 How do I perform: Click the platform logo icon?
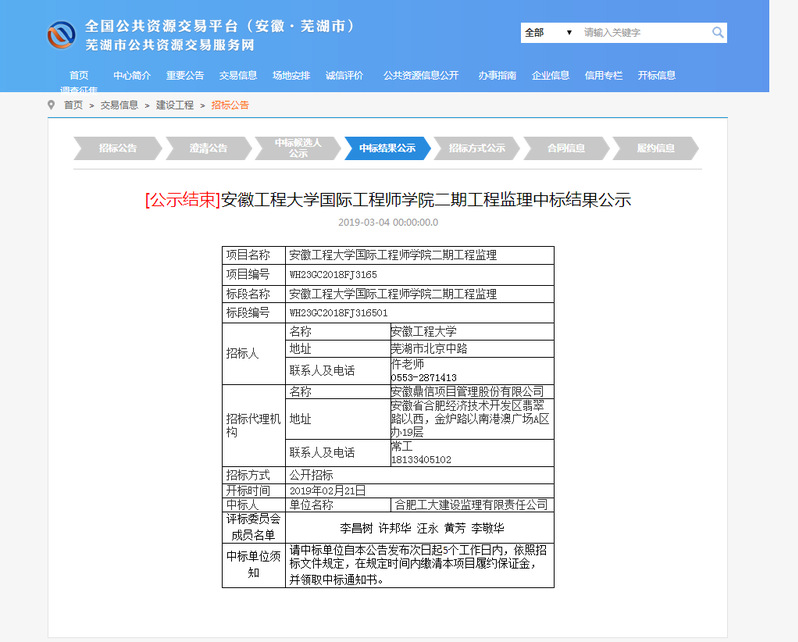(62, 35)
